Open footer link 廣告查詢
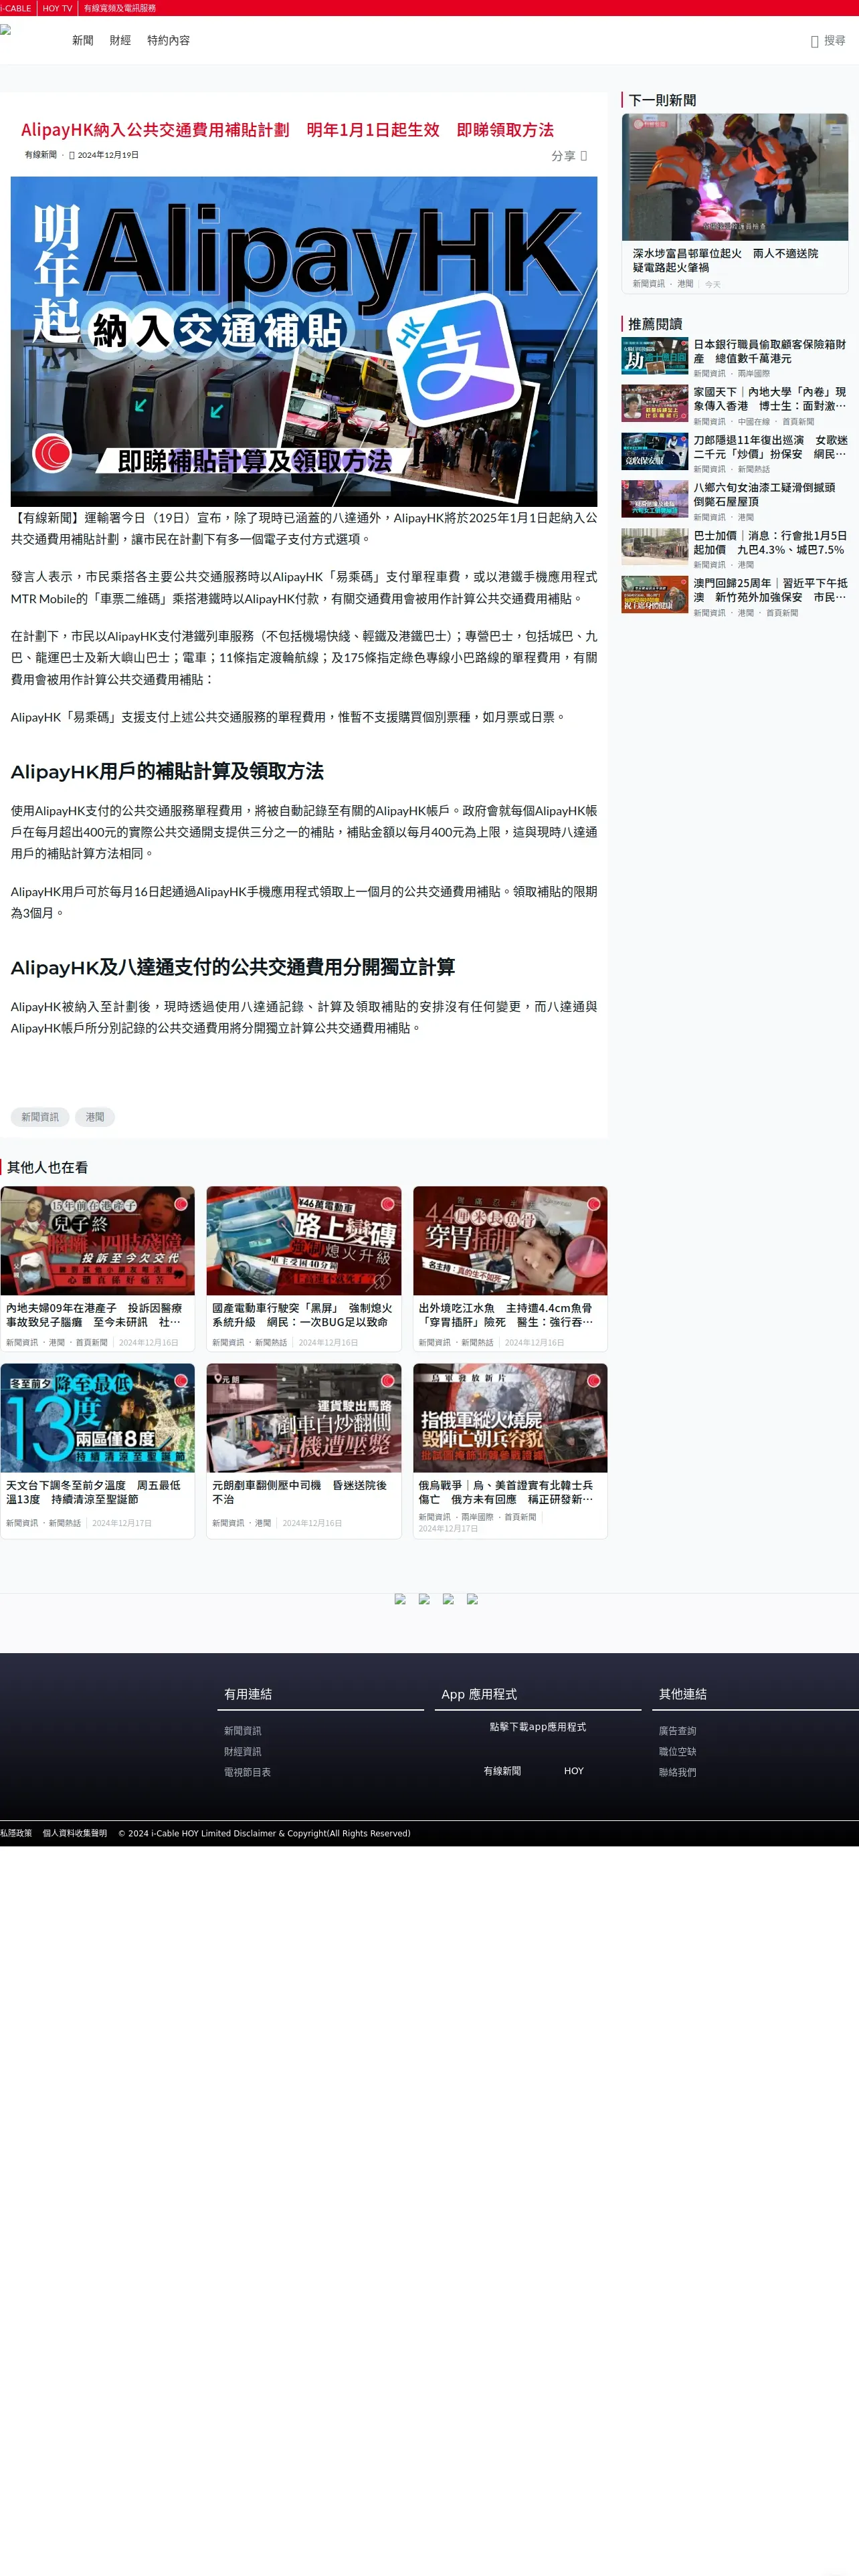 677,1731
